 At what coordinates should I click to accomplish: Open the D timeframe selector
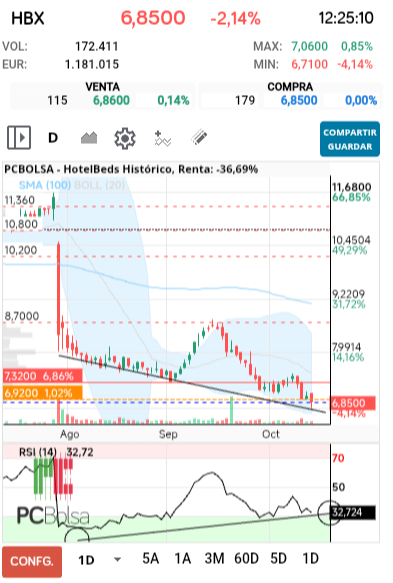click(x=53, y=138)
